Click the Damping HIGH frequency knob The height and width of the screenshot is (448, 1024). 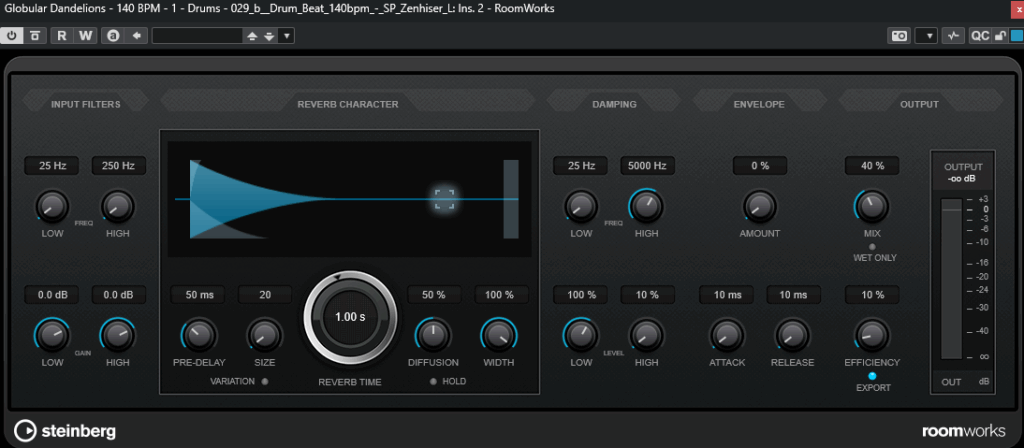coord(647,207)
